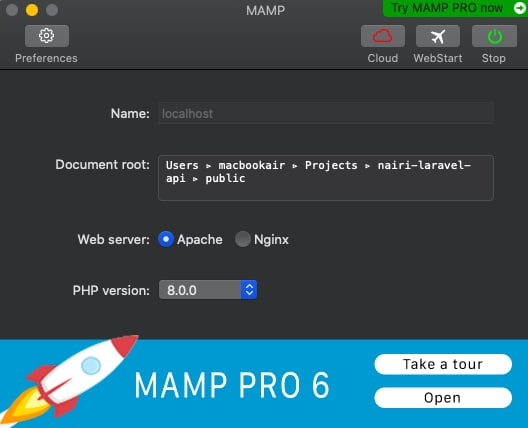The width and height of the screenshot is (528, 428).
Task: Select Nginx as the web server
Action: (x=242, y=239)
